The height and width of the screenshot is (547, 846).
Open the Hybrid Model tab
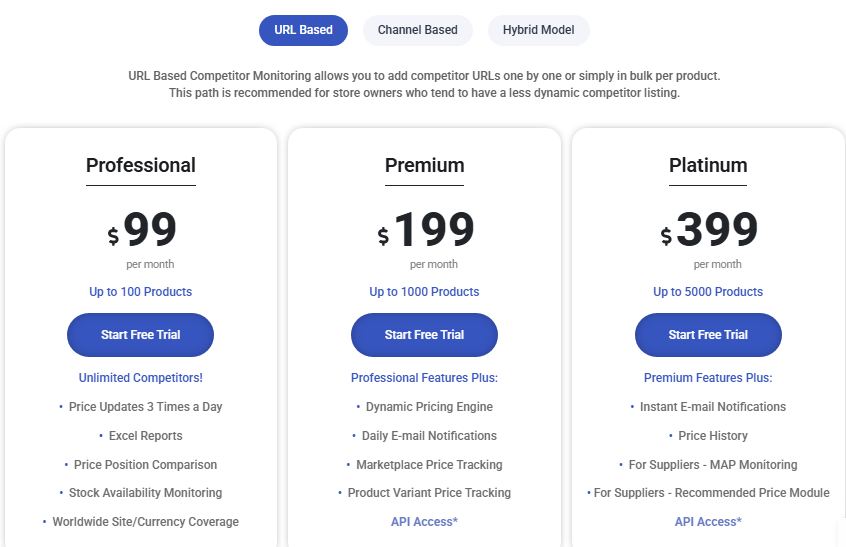point(539,30)
